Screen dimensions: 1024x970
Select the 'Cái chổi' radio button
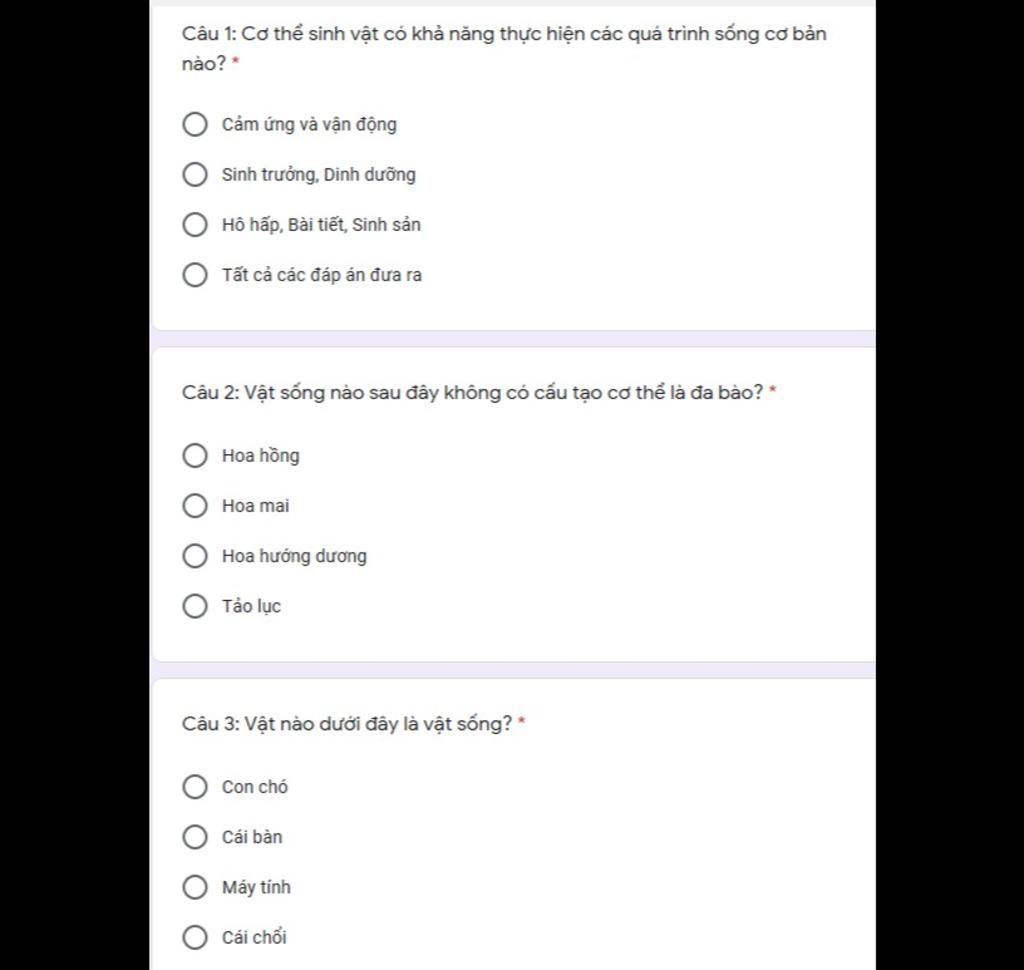pos(195,937)
